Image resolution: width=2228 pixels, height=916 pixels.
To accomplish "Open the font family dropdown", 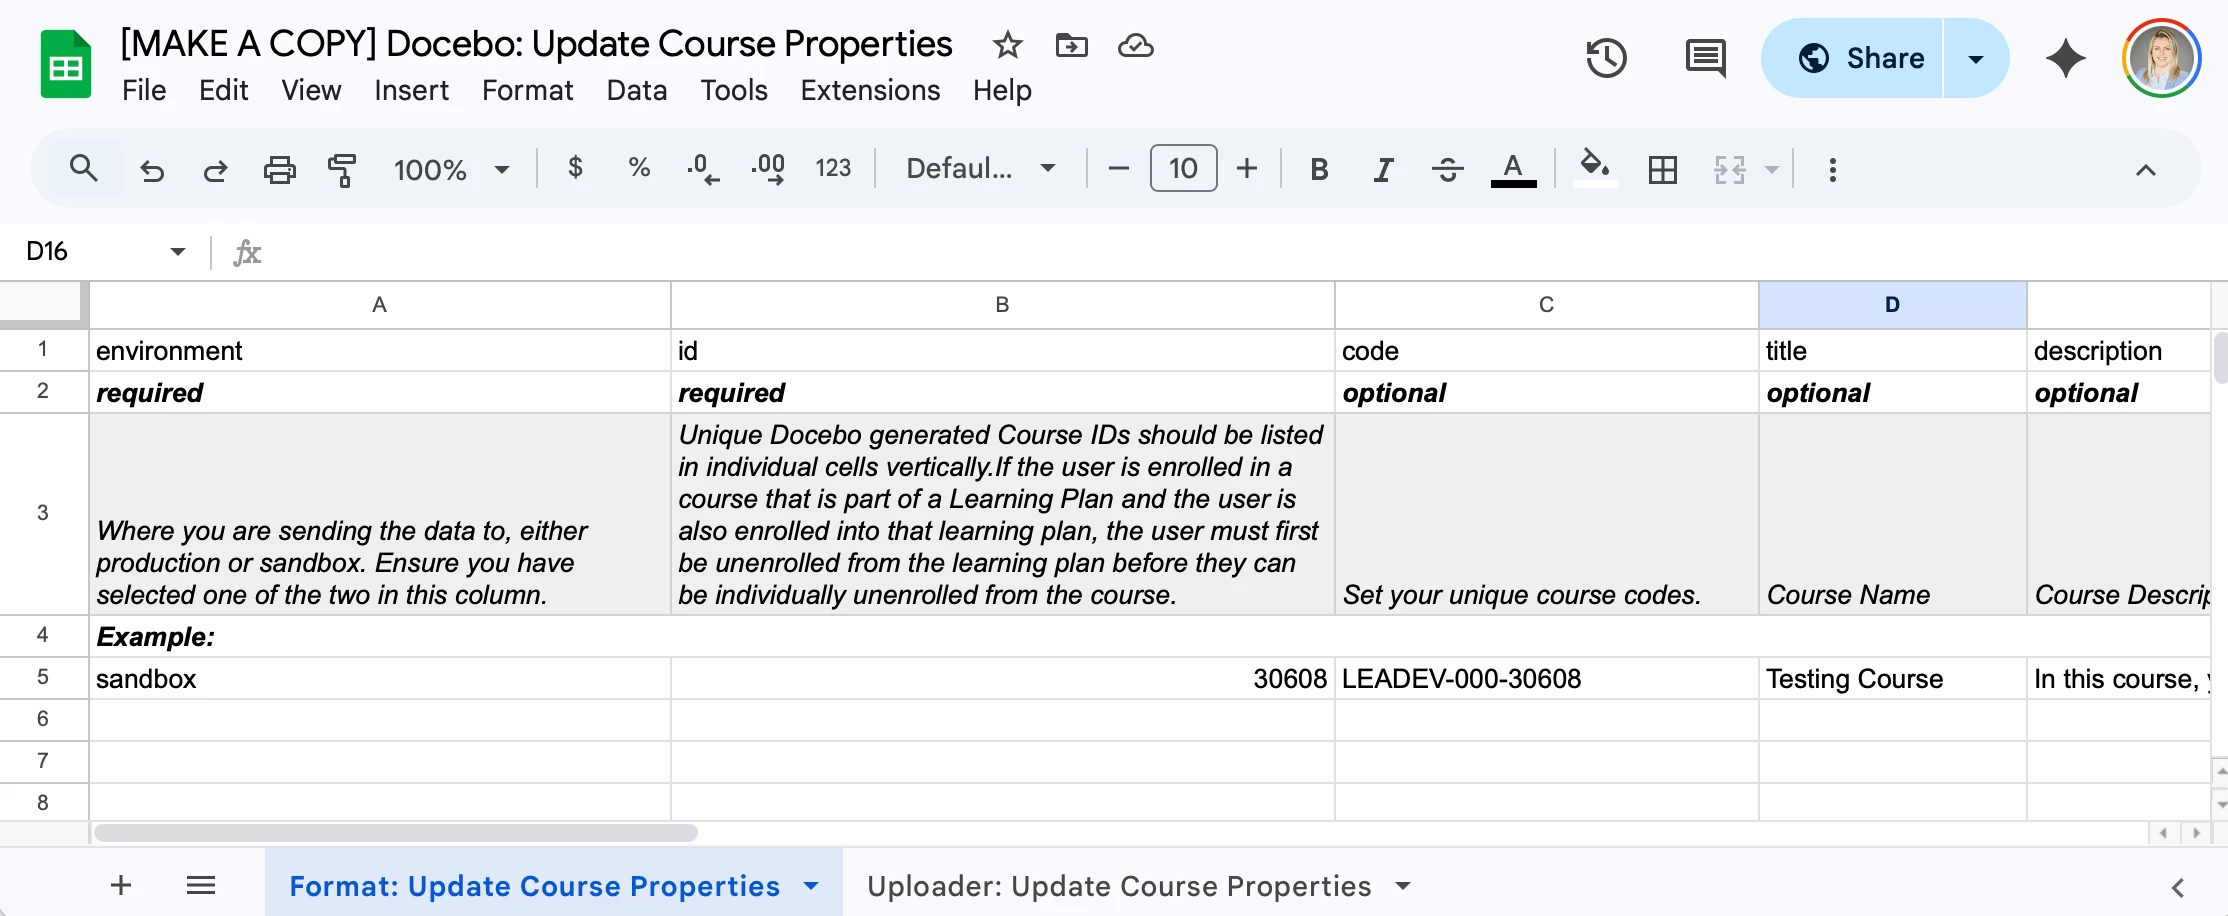I will point(981,168).
